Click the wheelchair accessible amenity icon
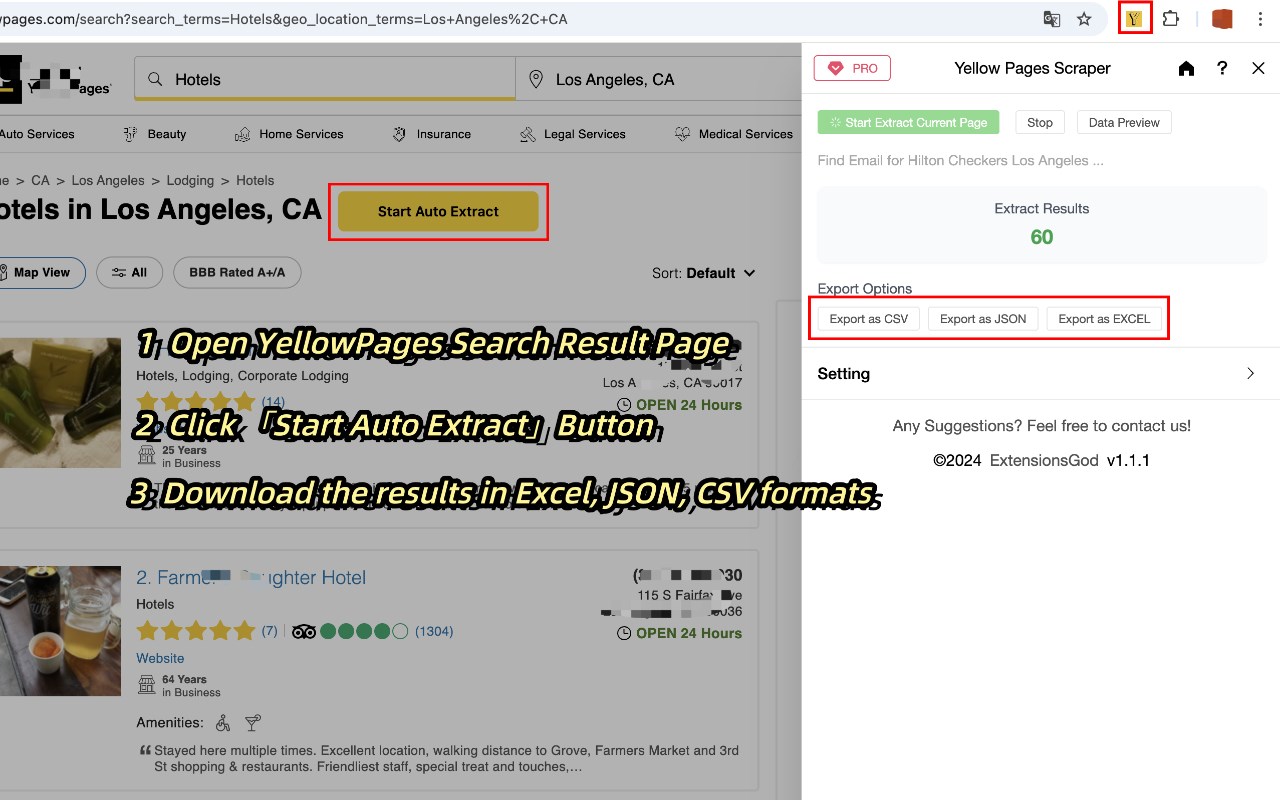The image size is (1280, 800). 223,722
